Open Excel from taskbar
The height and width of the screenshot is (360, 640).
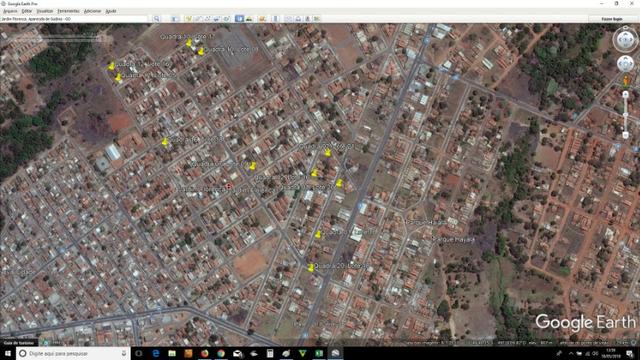319,353
